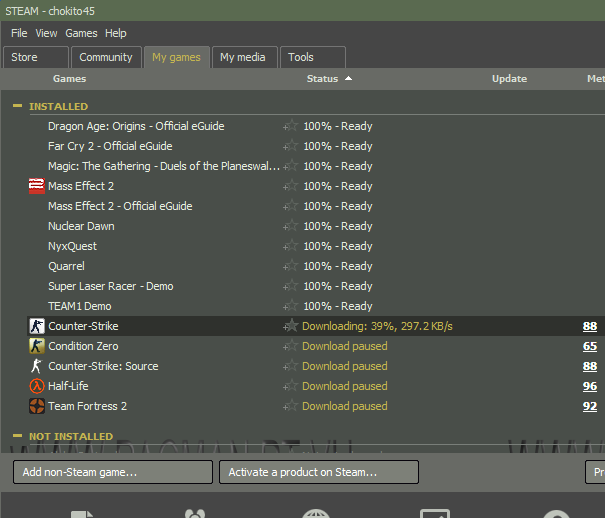Collapse the NOT INSTALLED section

pos(17,436)
